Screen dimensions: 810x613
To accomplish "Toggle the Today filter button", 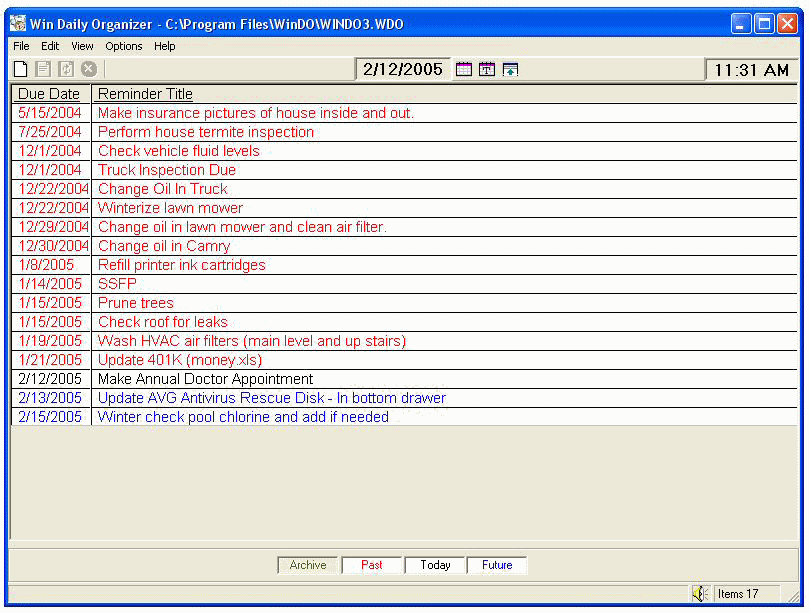I will coord(435,565).
